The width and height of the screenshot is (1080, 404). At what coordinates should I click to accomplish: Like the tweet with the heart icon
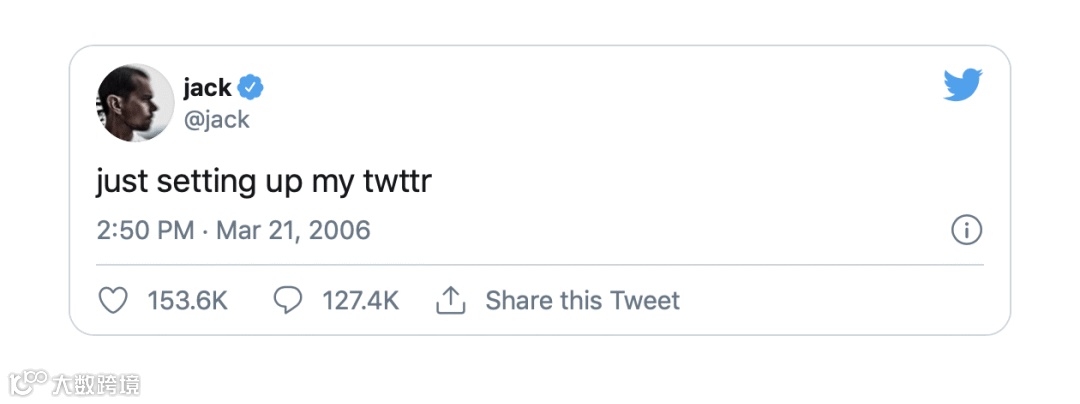click(x=114, y=300)
